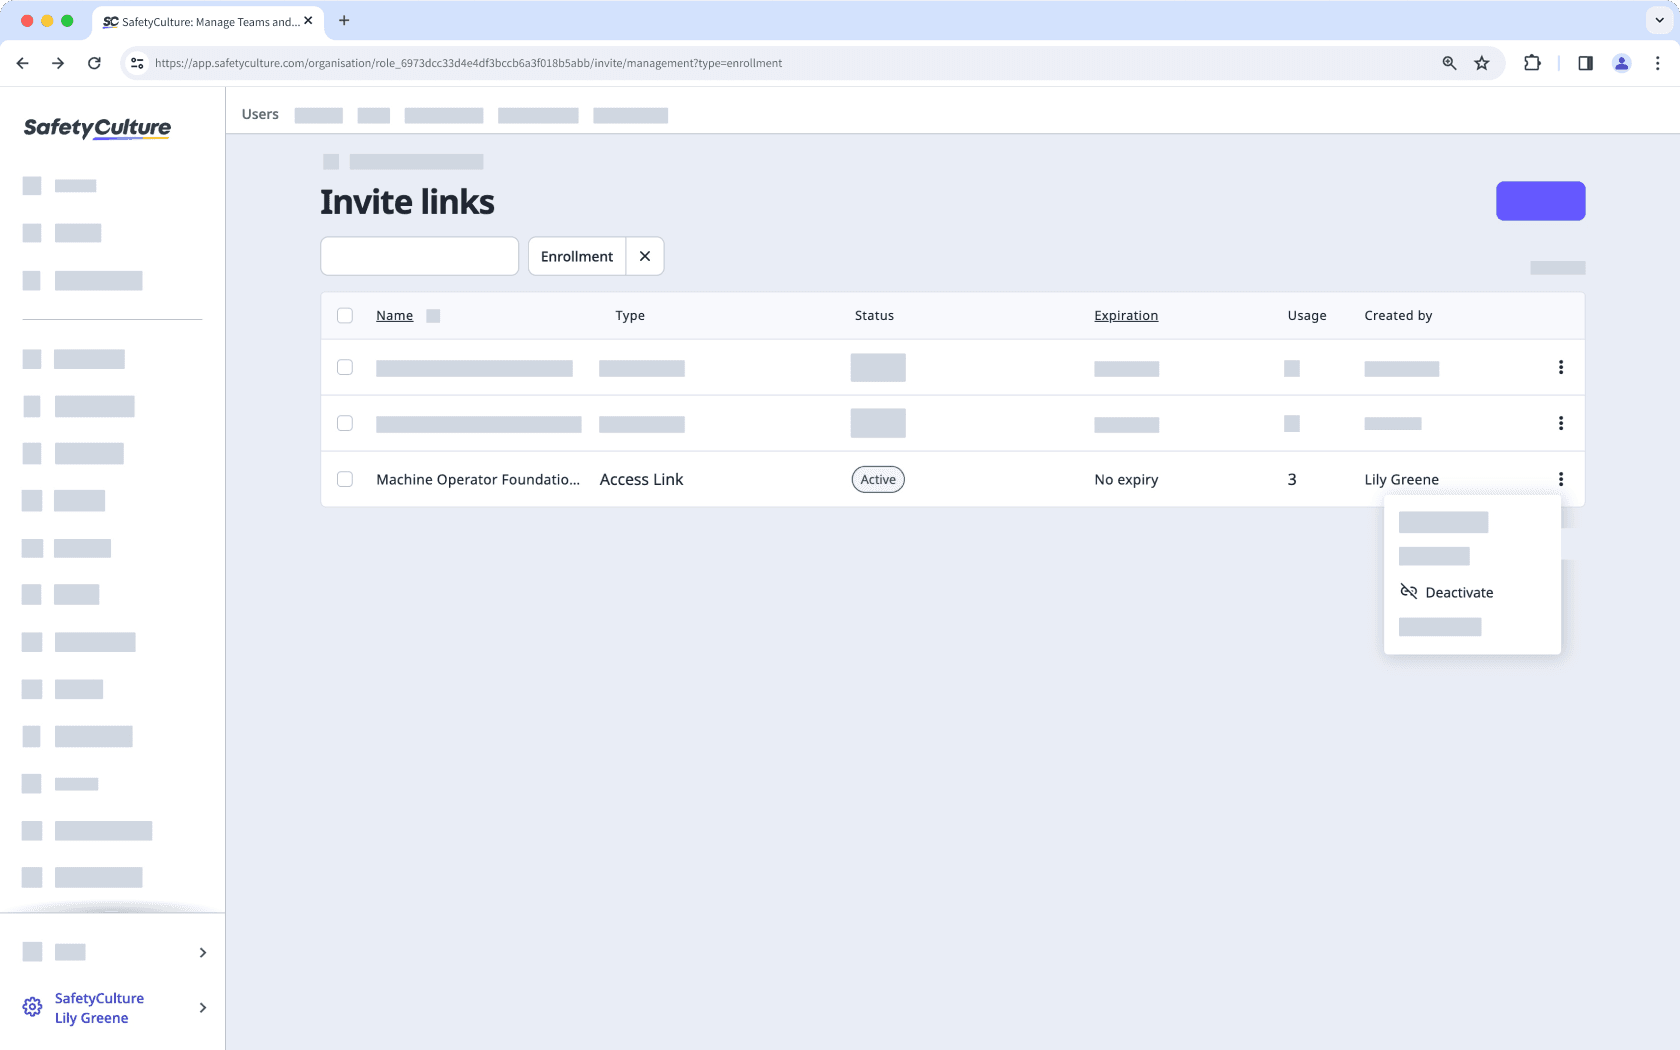Open the kebab menu on the first table row
This screenshot has width=1680, height=1050.
tap(1561, 367)
